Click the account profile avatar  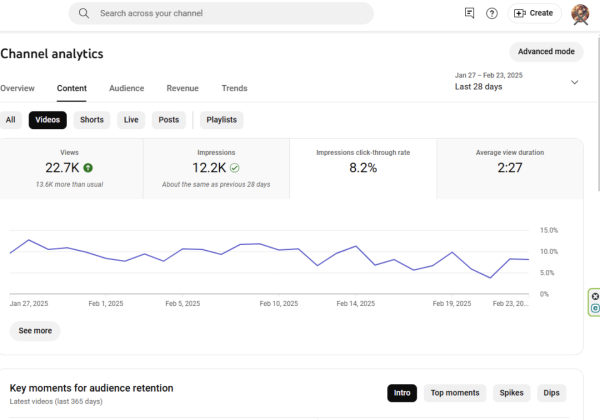[580, 13]
